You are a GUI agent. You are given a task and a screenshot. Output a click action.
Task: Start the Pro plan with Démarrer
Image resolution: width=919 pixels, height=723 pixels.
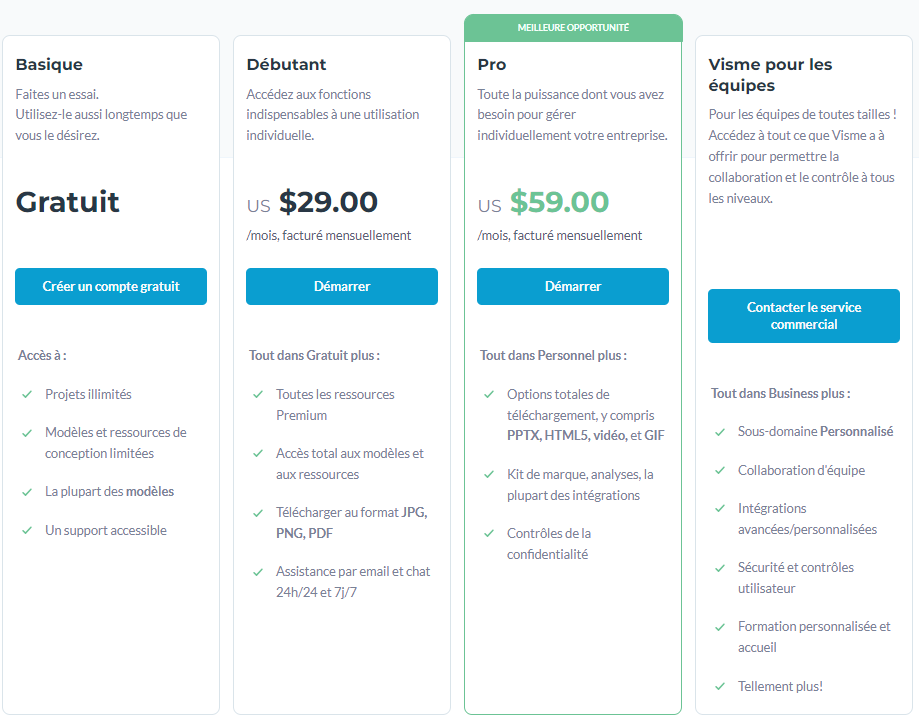coord(573,287)
